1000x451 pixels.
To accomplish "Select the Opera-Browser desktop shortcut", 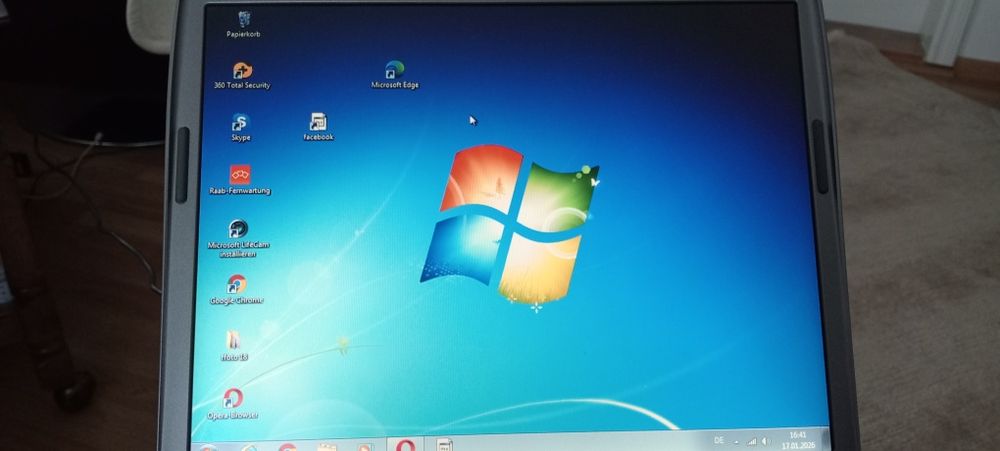I will (233, 404).
